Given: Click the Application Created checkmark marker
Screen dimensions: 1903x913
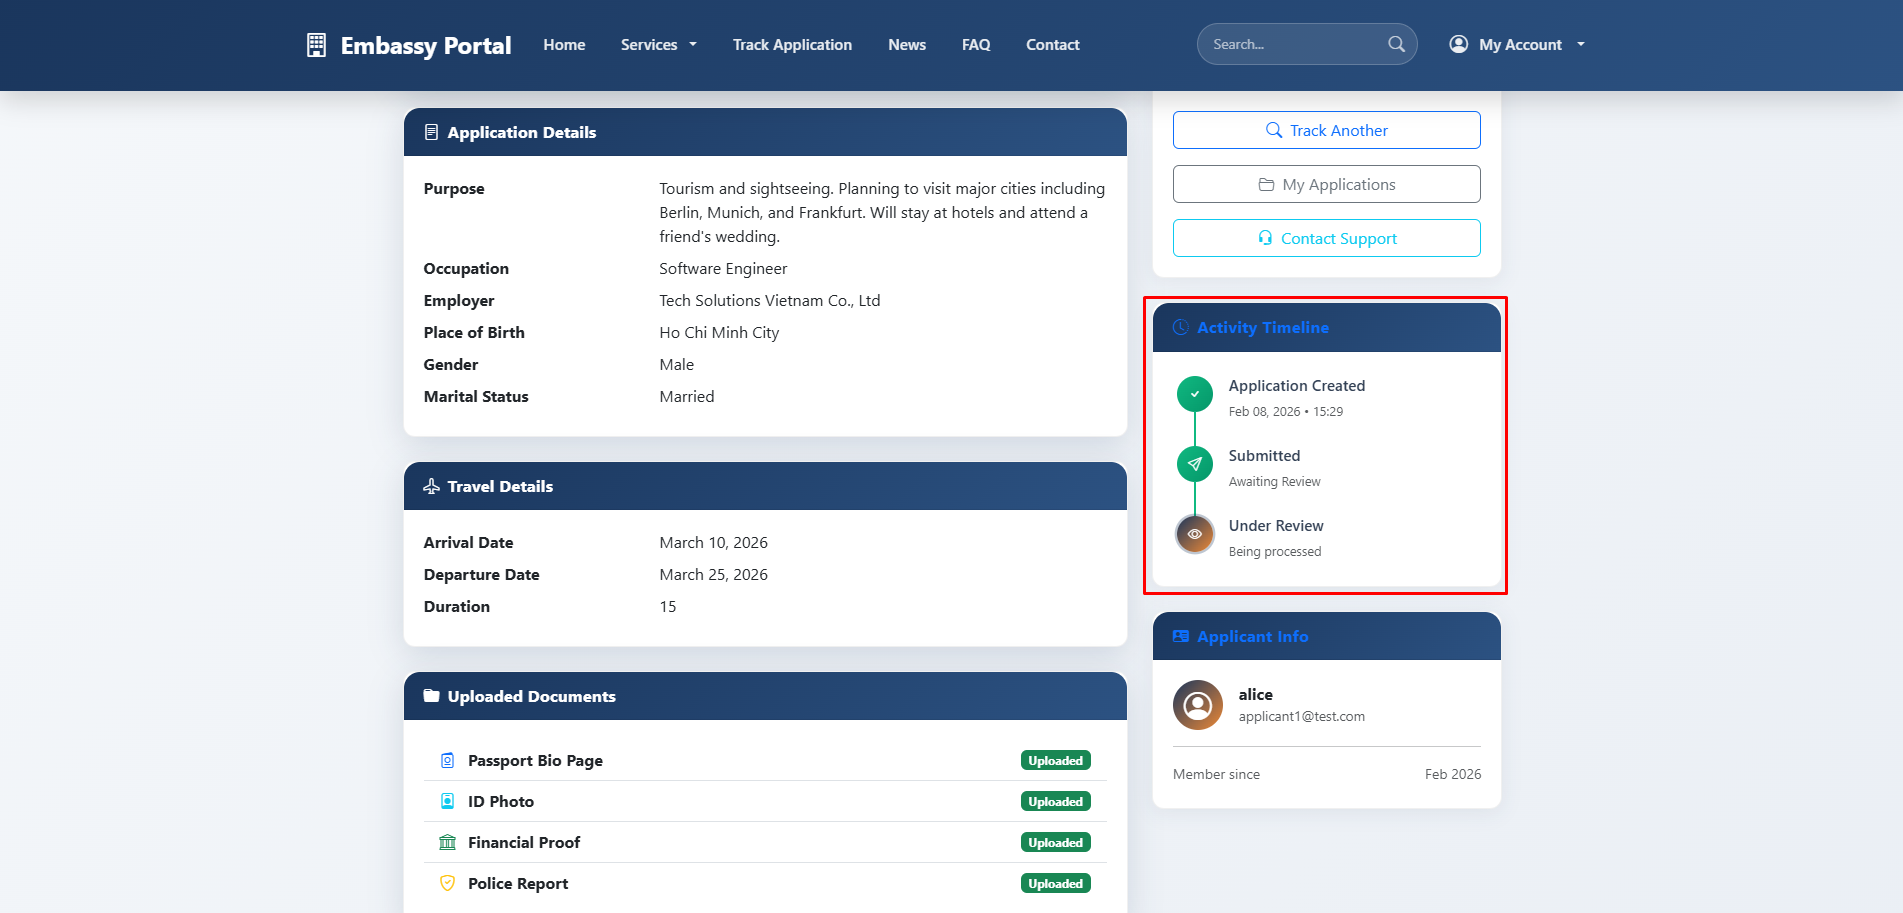Looking at the screenshot, I should click(1194, 394).
